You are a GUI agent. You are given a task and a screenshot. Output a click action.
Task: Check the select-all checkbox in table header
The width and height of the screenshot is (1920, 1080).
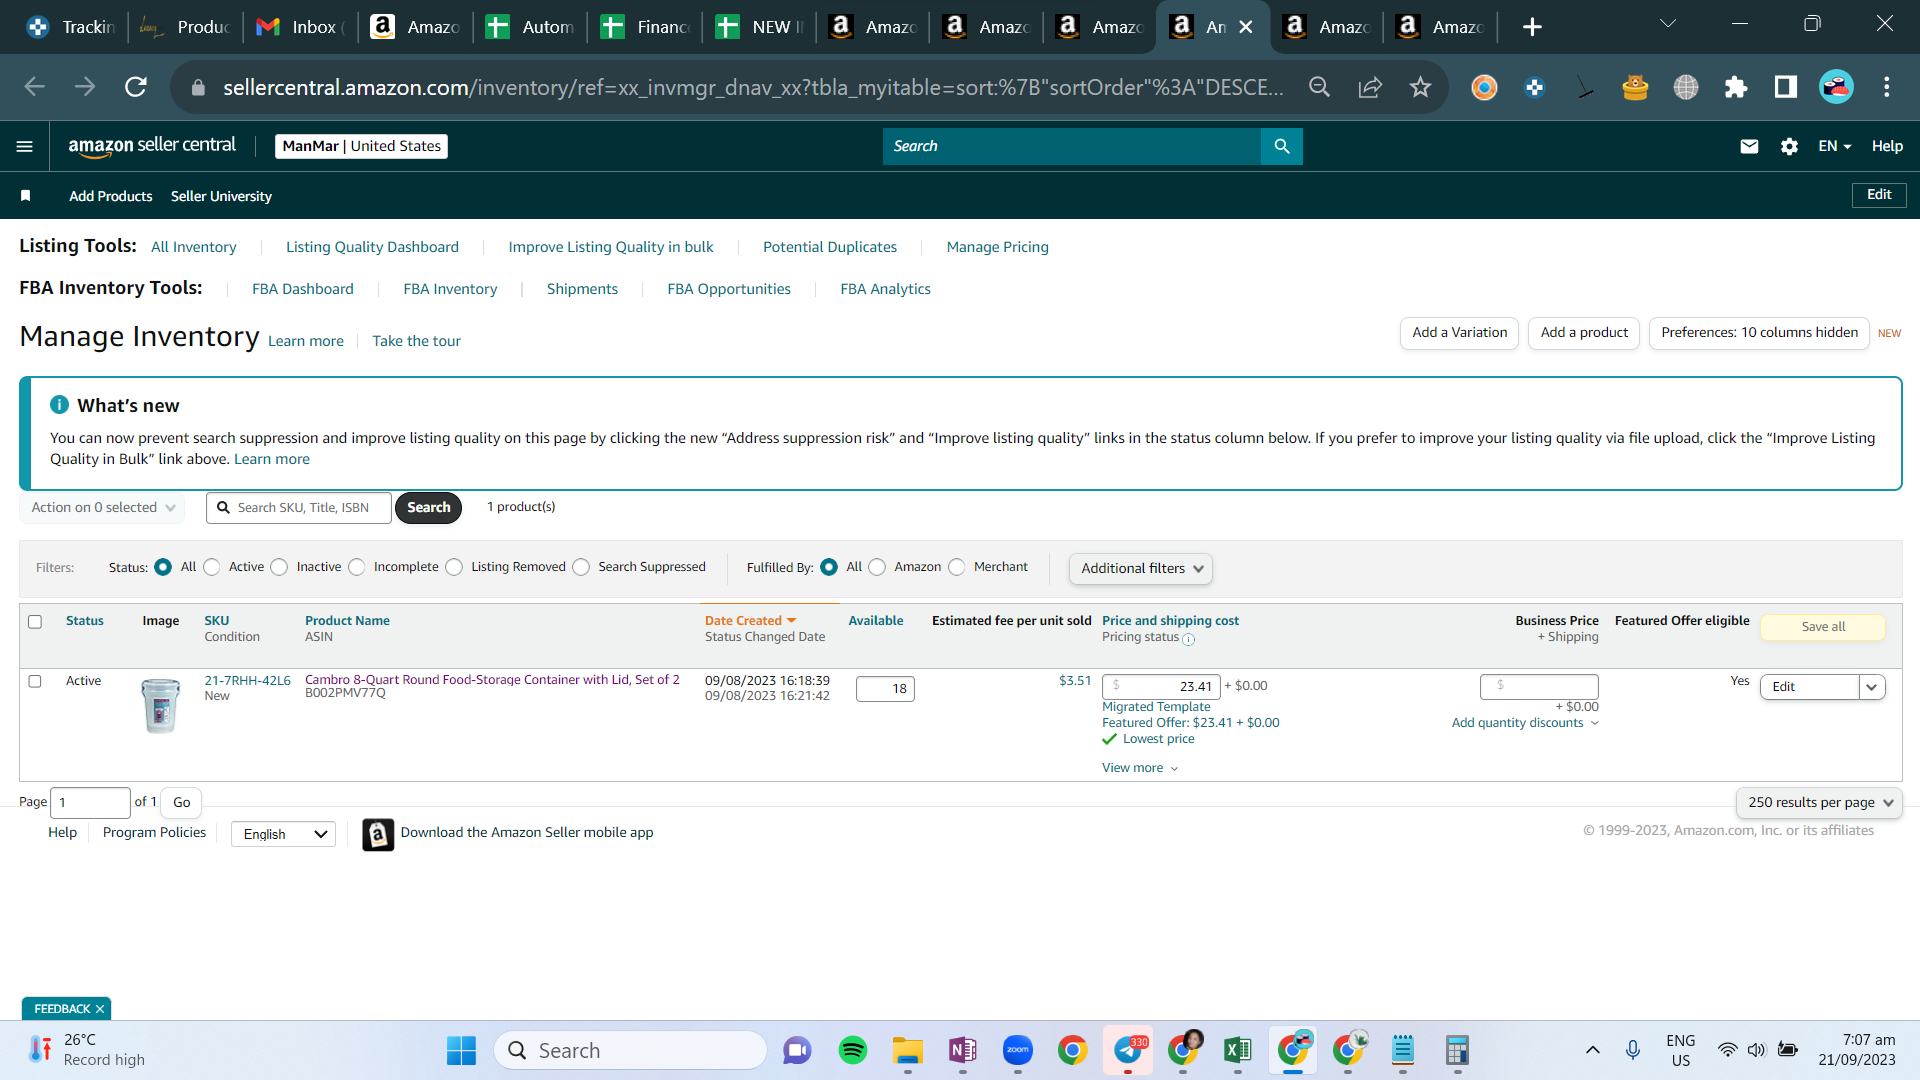click(35, 622)
